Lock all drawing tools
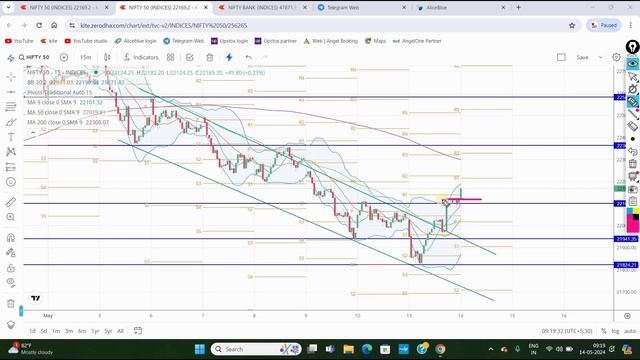The width and height of the screenshot is (640, 360). click(x=11, y=268)
